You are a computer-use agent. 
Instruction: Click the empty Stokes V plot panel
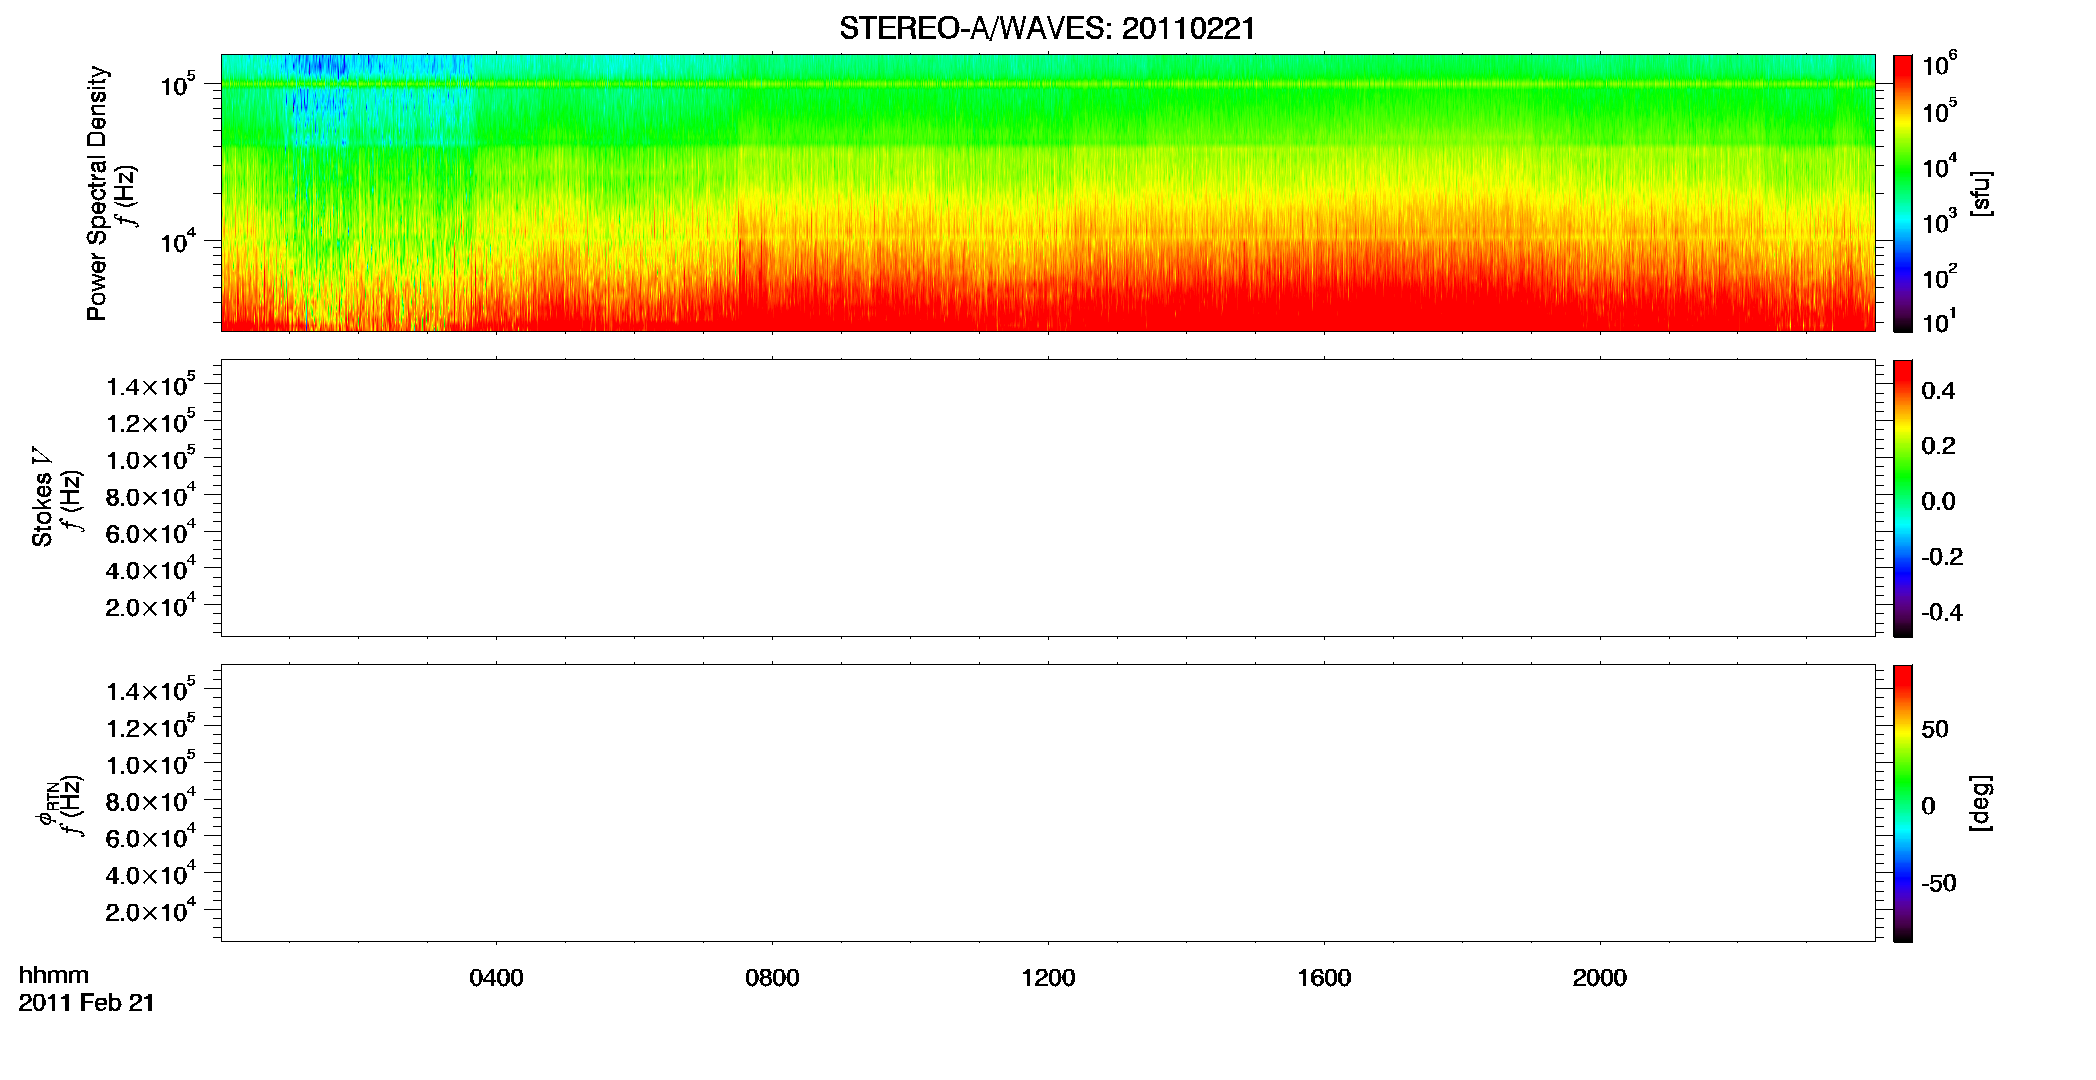(1047, 498)
